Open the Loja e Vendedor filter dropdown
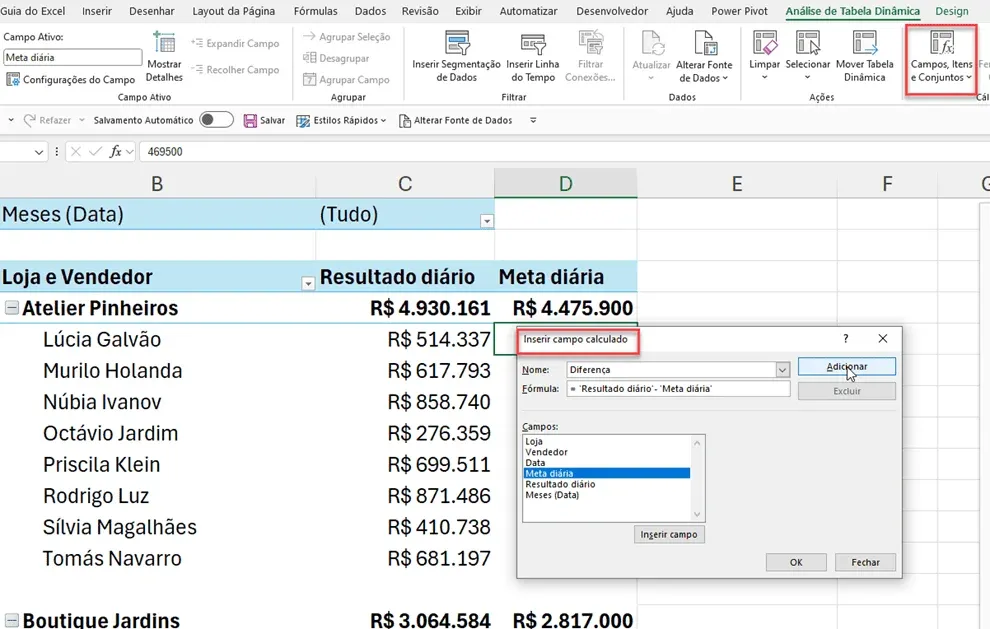990x629 pixels. pyautogui.click(x=307, y=284)
